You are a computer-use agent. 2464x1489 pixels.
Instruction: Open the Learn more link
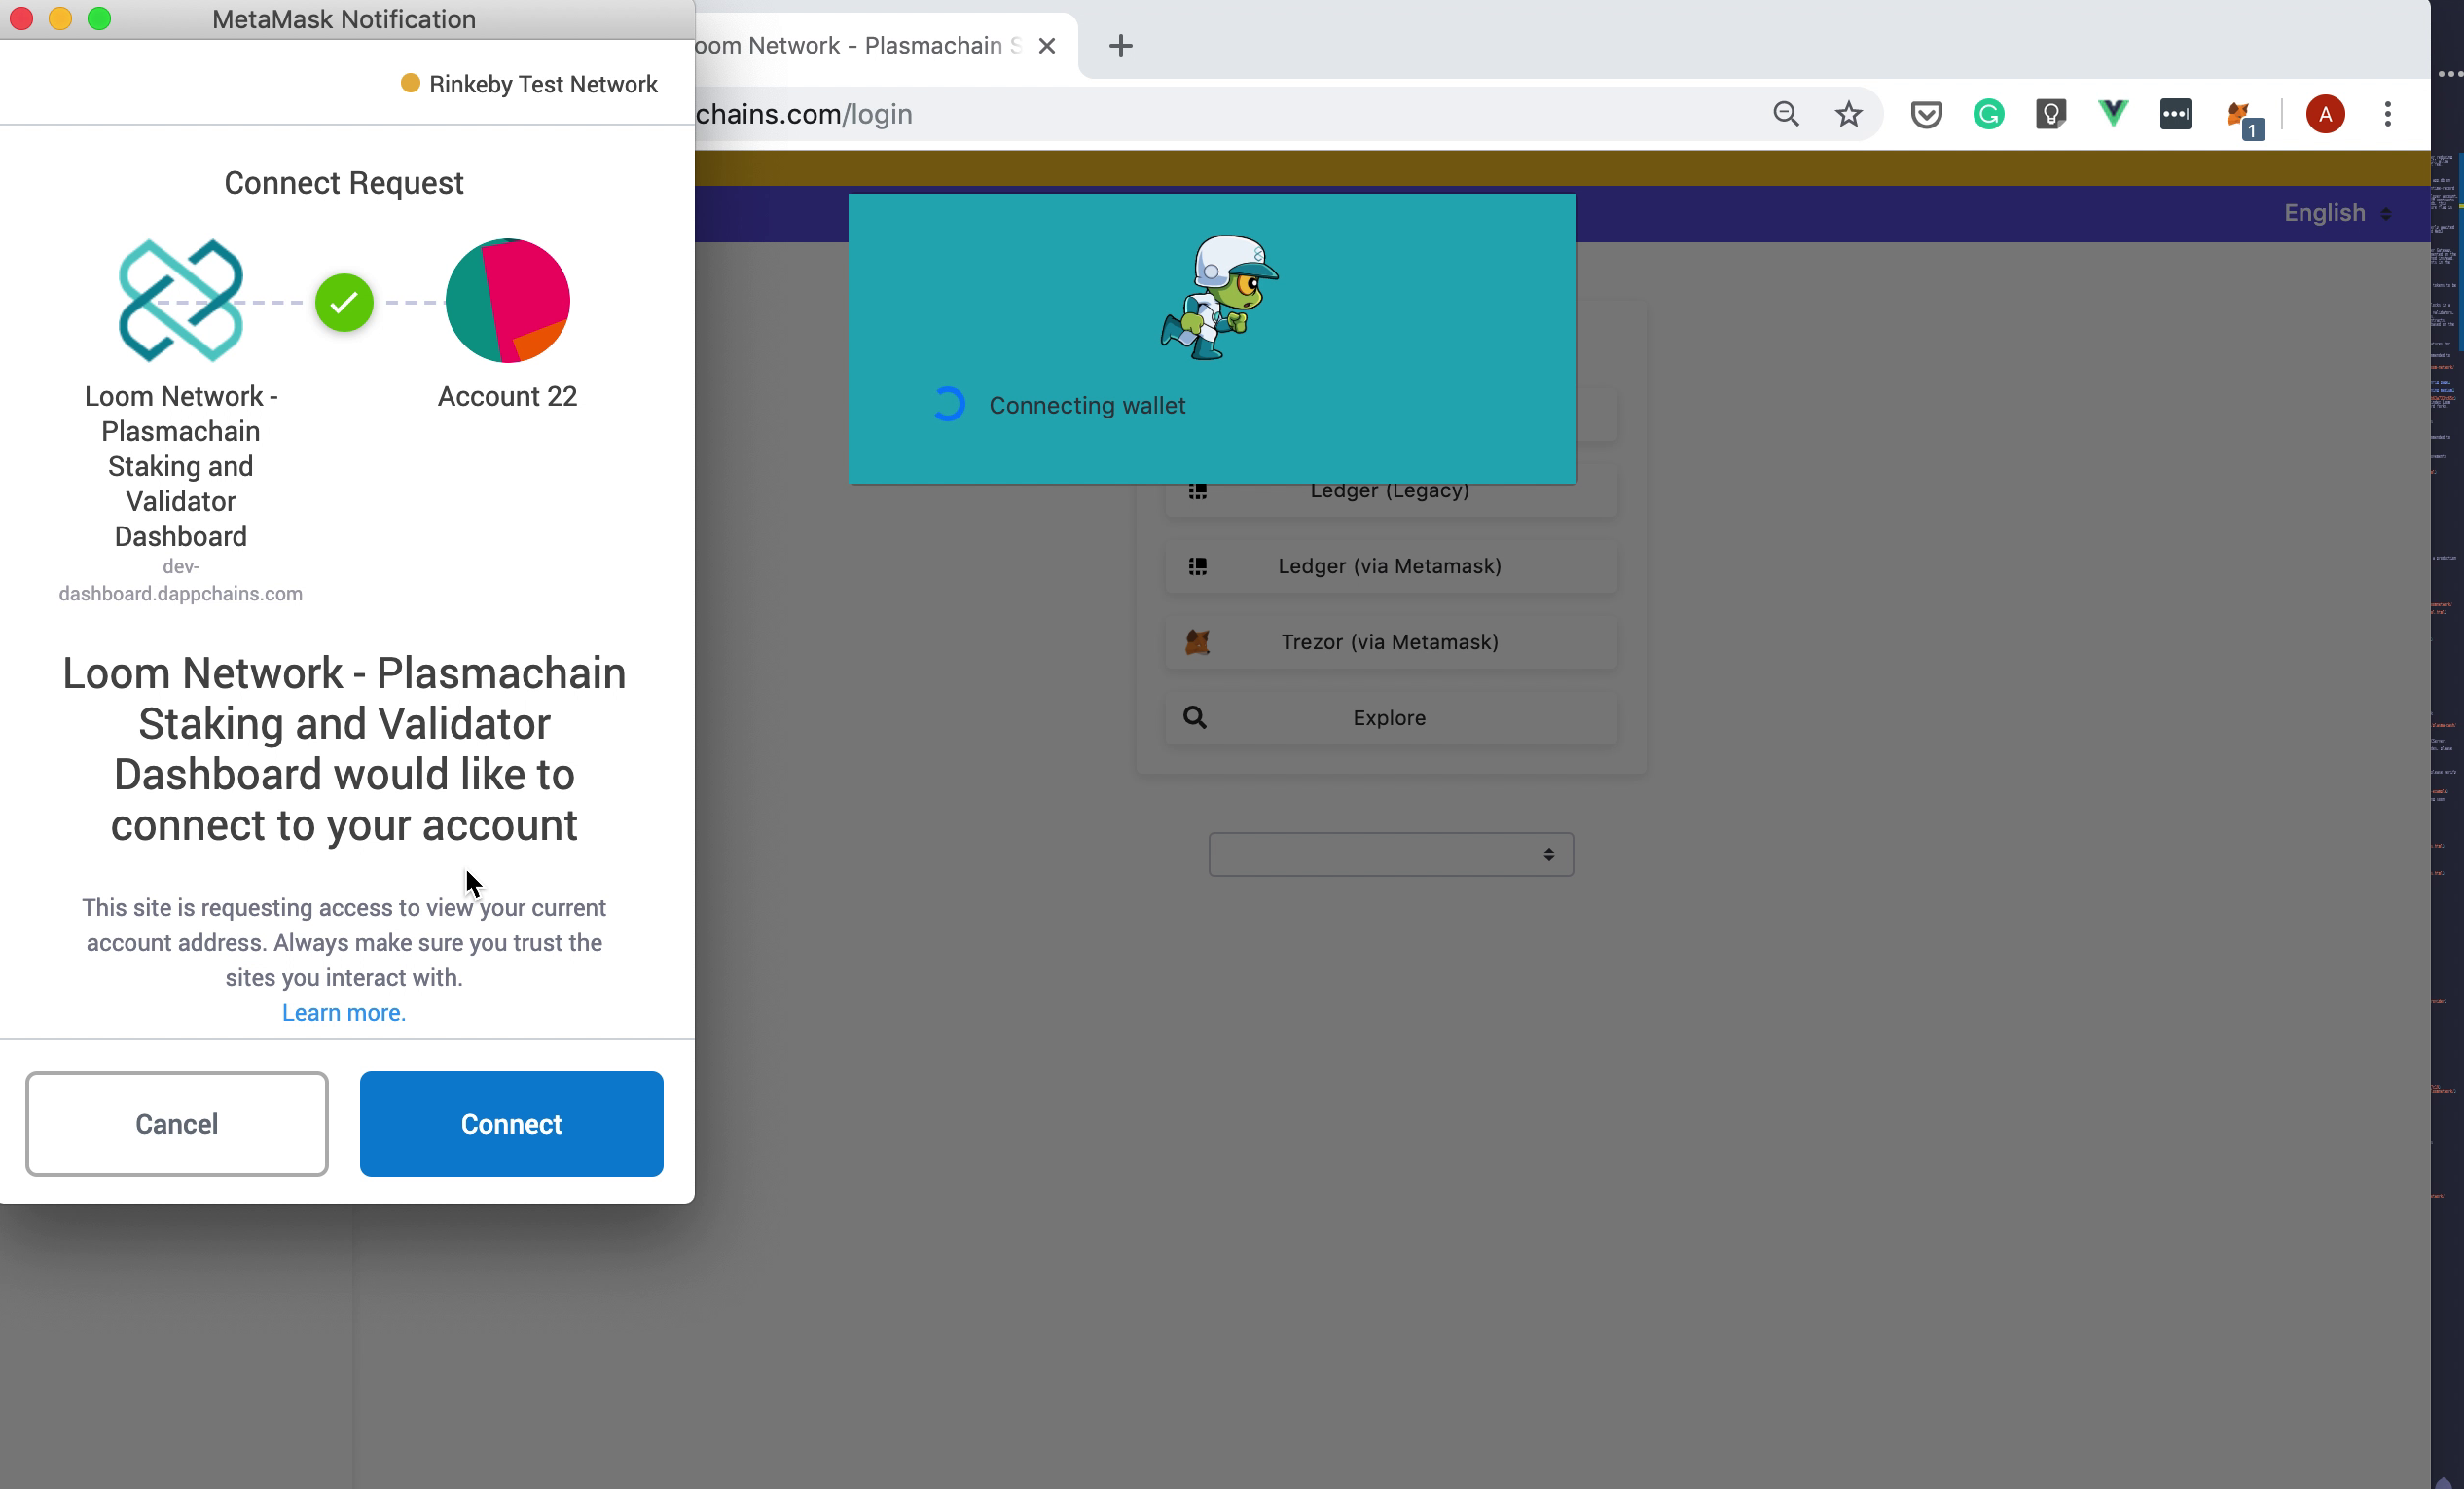tap(344, 1012)
